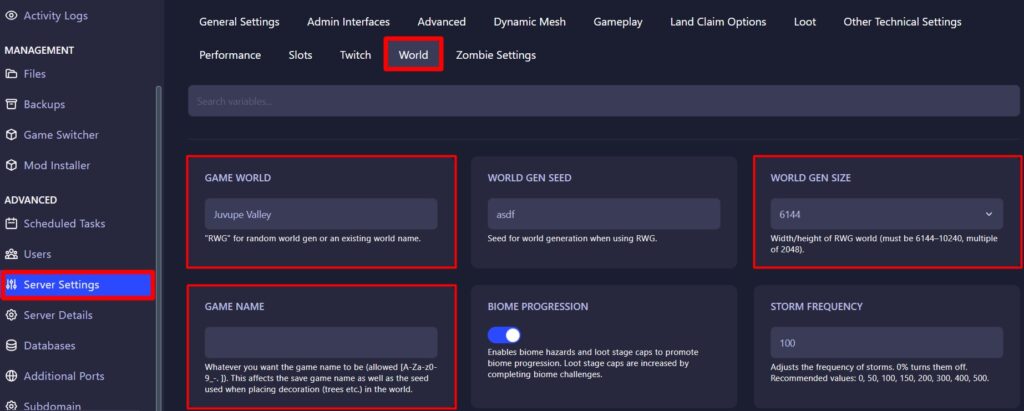The image size is (1024, 411).
Task: Click the Files folder icon in sidebar
Action: tap(12, 74)
